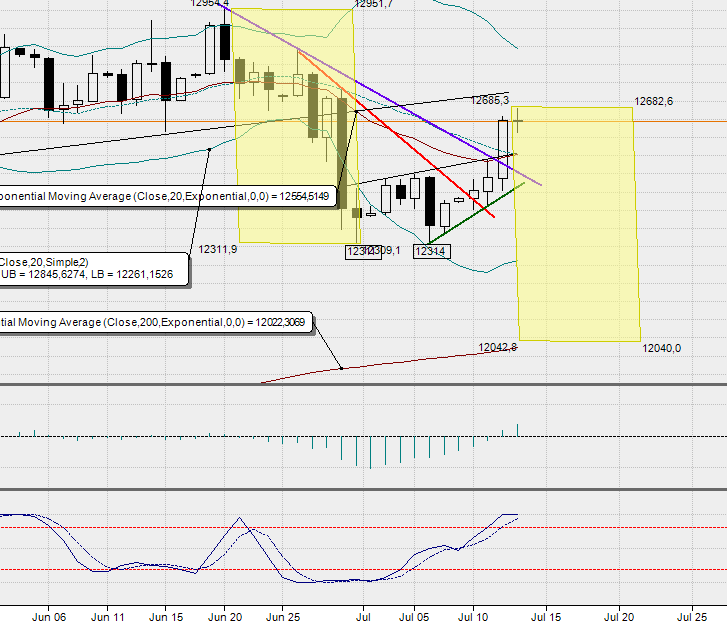Click the 12040,0 price label
The height and width of the screenshot is (625, 727).
662,348
